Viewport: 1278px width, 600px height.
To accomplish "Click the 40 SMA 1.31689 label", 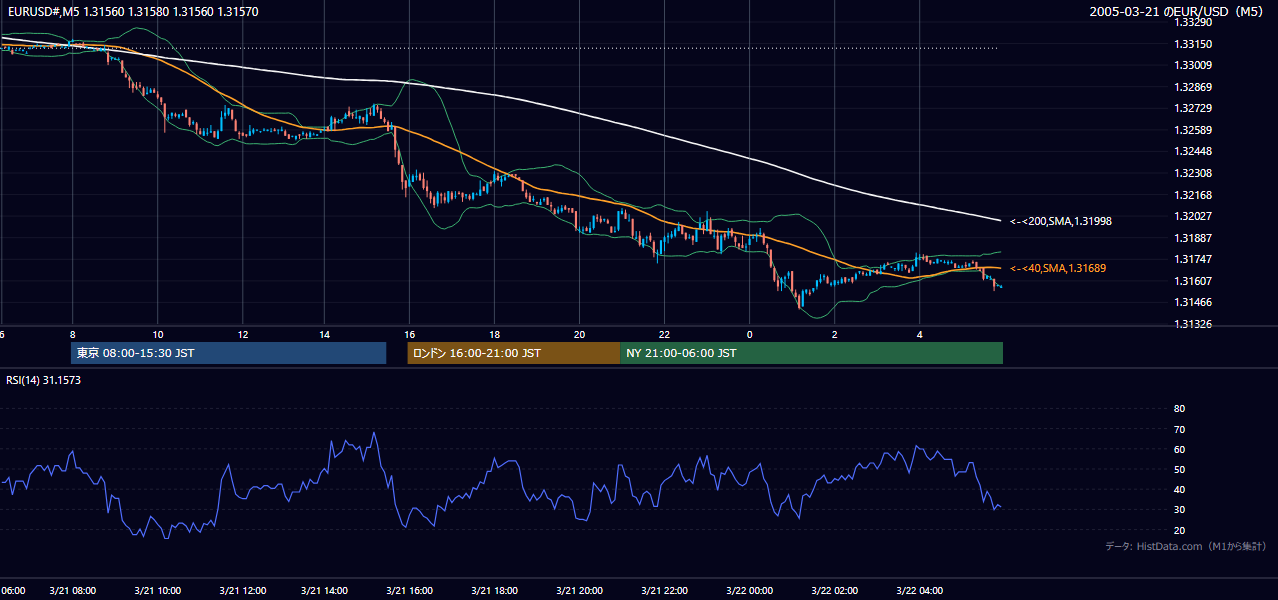I will point(1058,268).
